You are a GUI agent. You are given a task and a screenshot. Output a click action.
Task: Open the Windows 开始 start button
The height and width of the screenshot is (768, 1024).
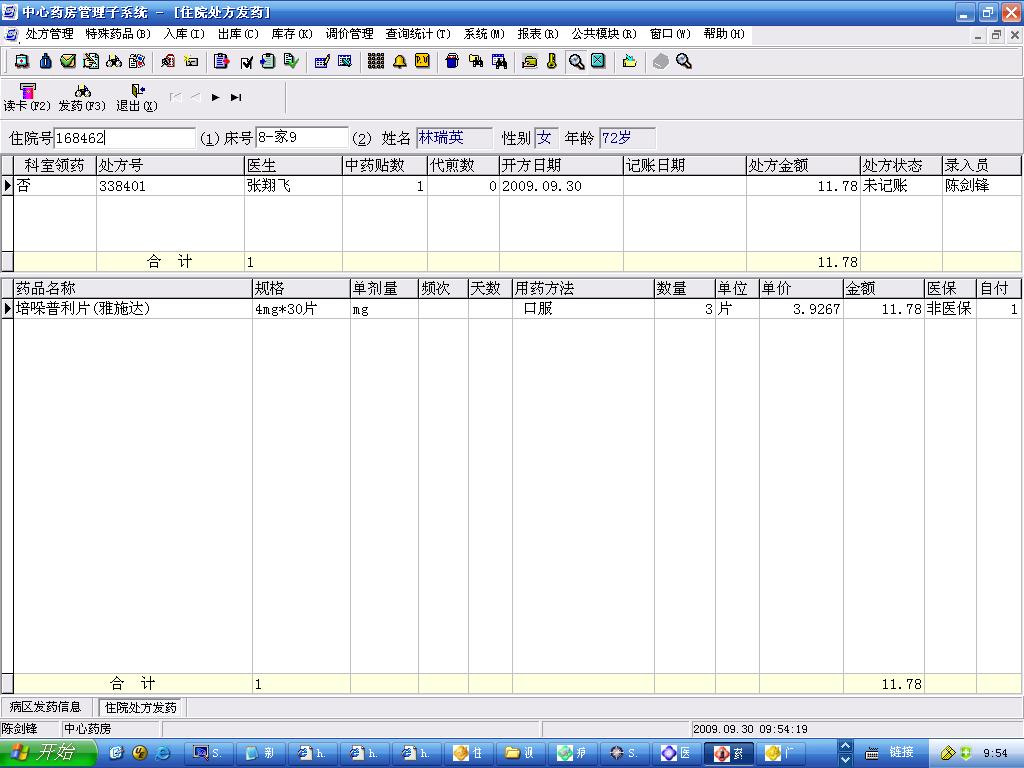click(47, 753)
